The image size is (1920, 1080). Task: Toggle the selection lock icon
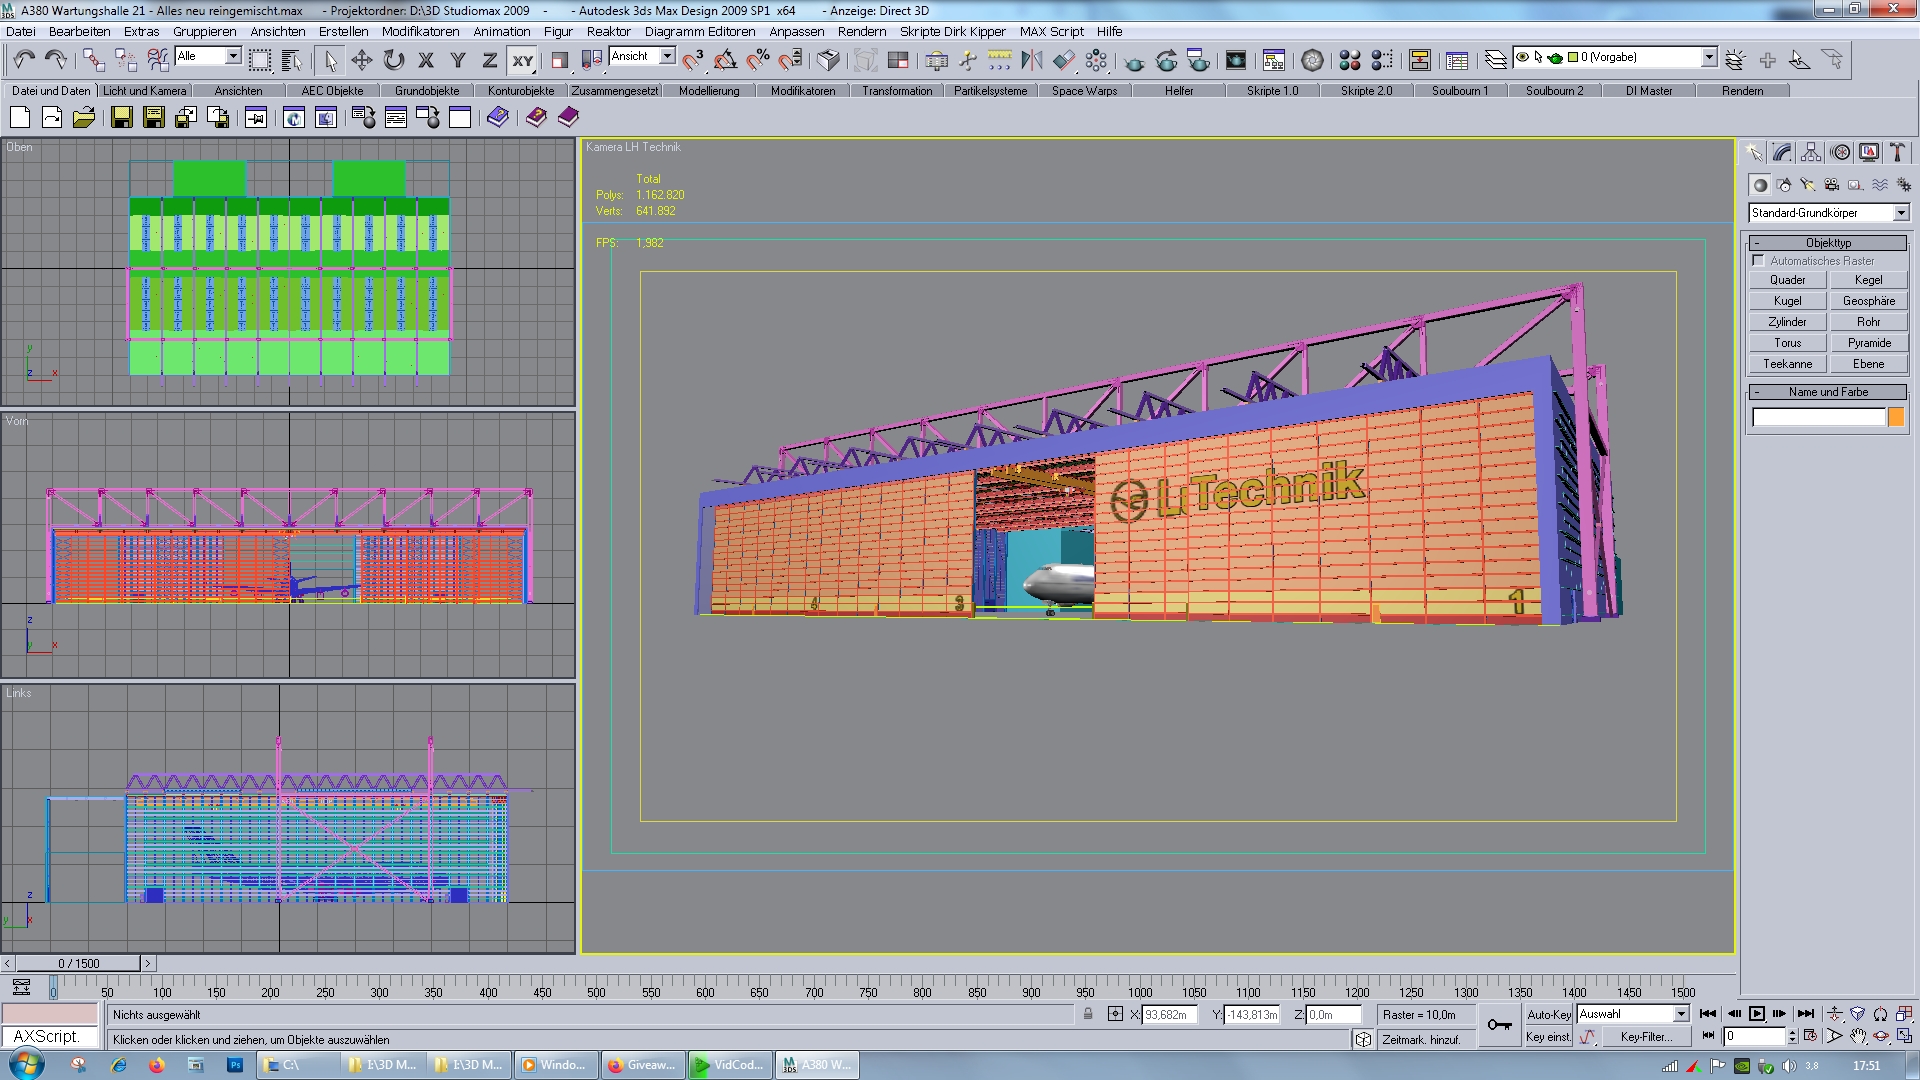1088,1014
